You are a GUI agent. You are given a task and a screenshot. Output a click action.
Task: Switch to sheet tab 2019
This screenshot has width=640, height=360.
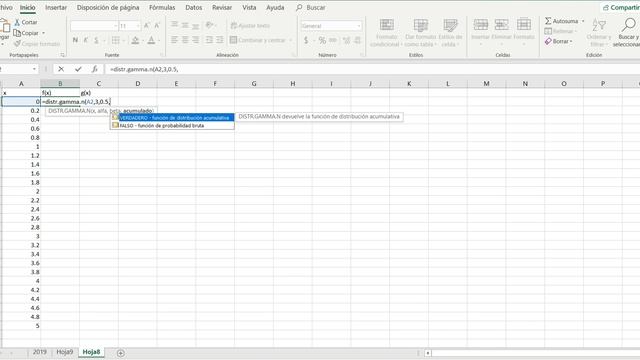tap(40, 352)
